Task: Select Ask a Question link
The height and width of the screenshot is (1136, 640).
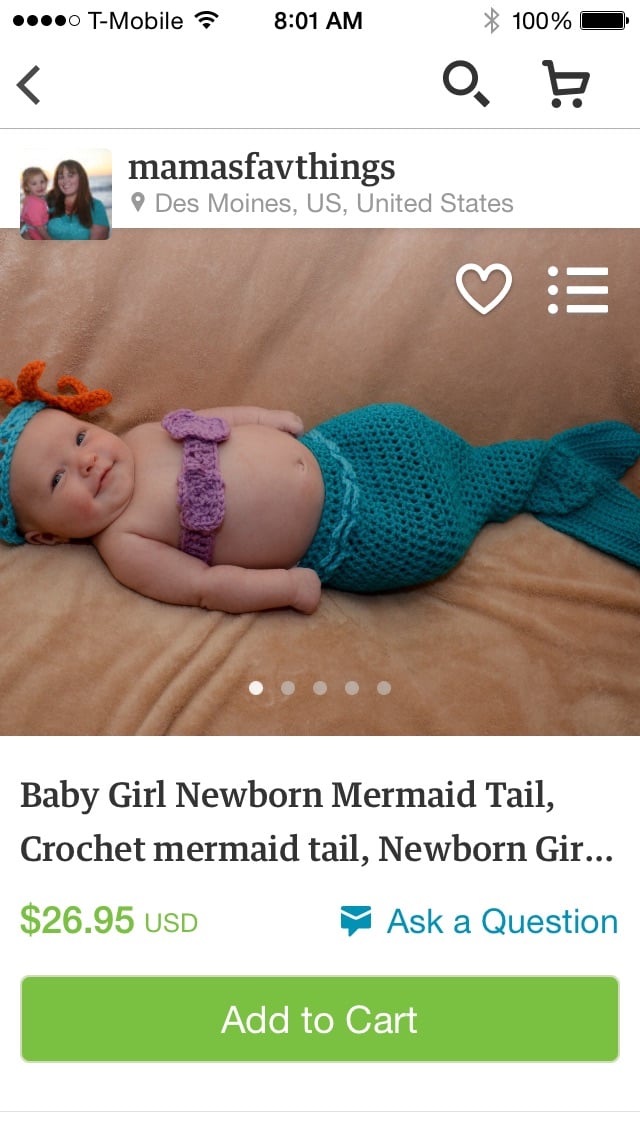Action: tap(502, 922)
